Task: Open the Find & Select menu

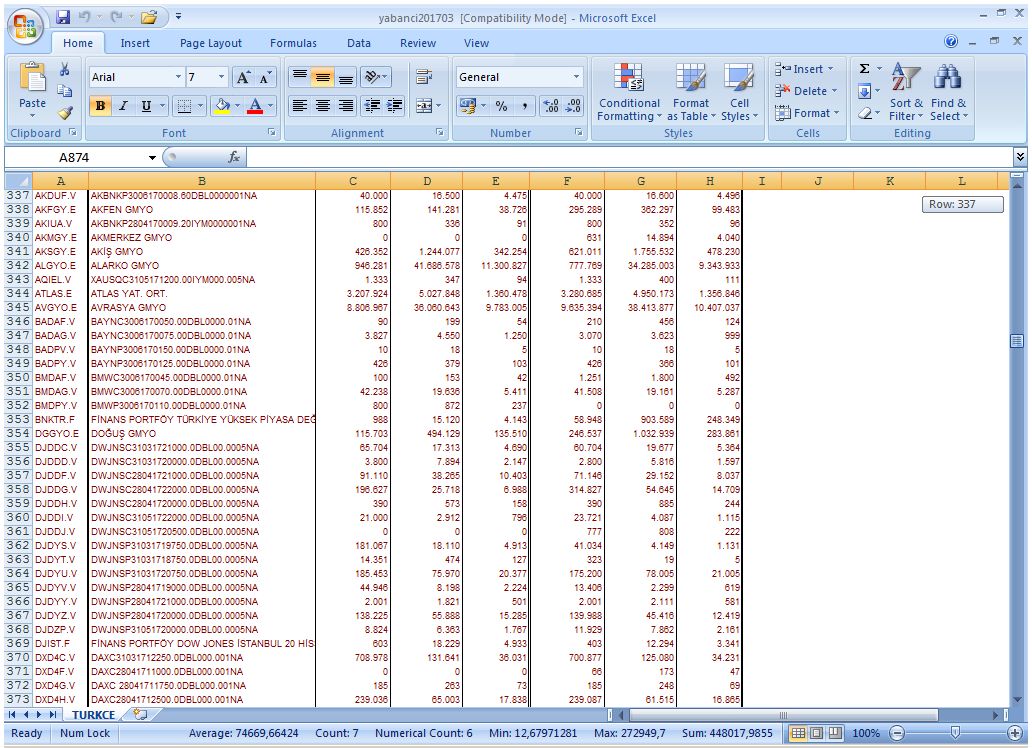Action: 948,92
